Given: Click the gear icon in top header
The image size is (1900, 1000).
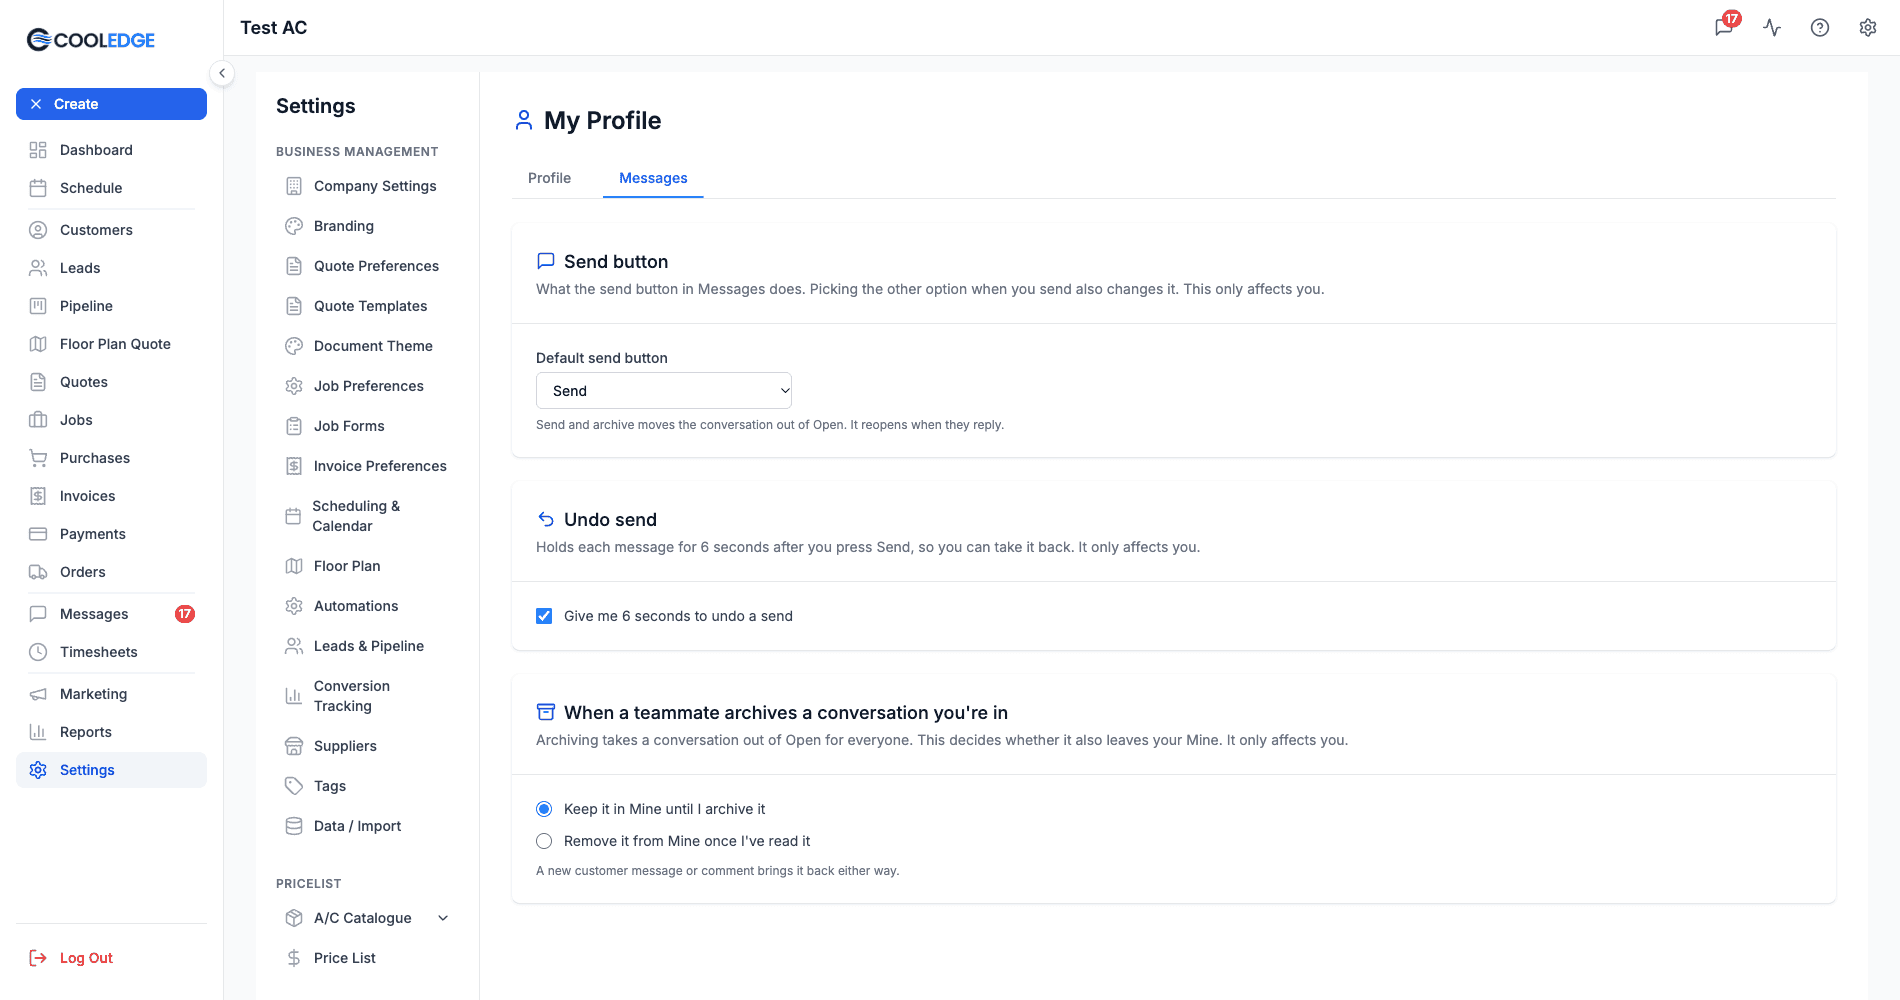Looking at the screenshot, I should pyautogui.click(x=1868, y=27).
